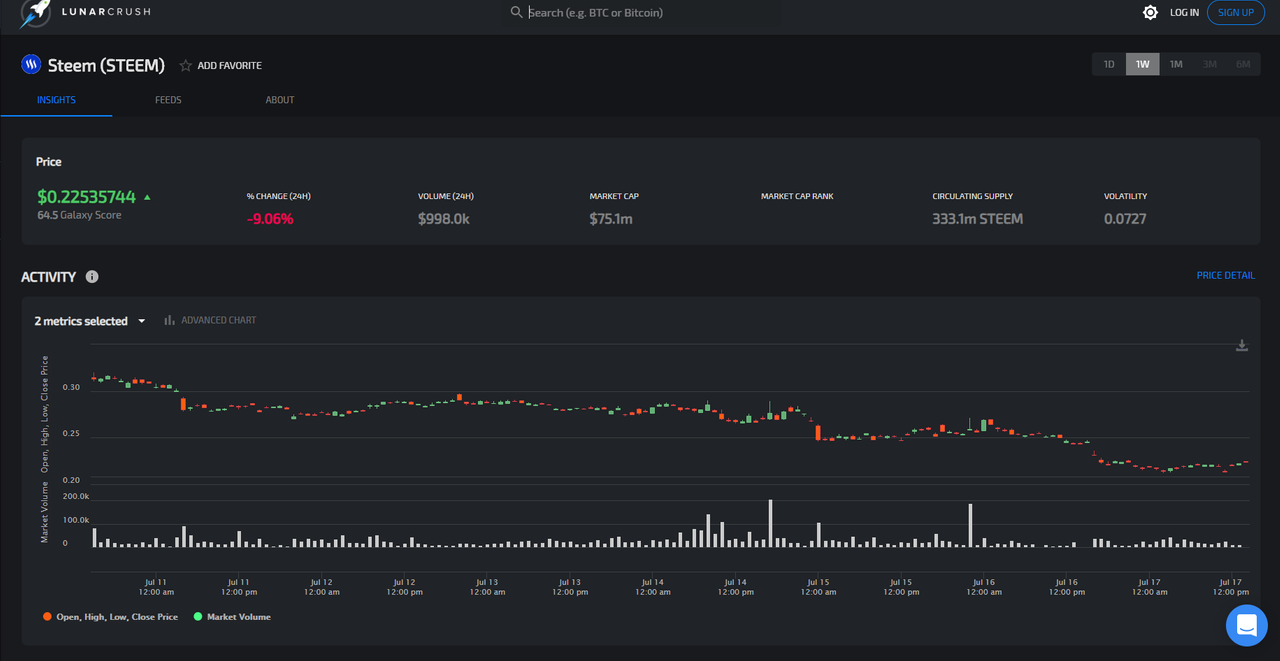Click the search magnifier icon
The width and height of the screenshot is (1280, 661).
(x=516, y=13)
